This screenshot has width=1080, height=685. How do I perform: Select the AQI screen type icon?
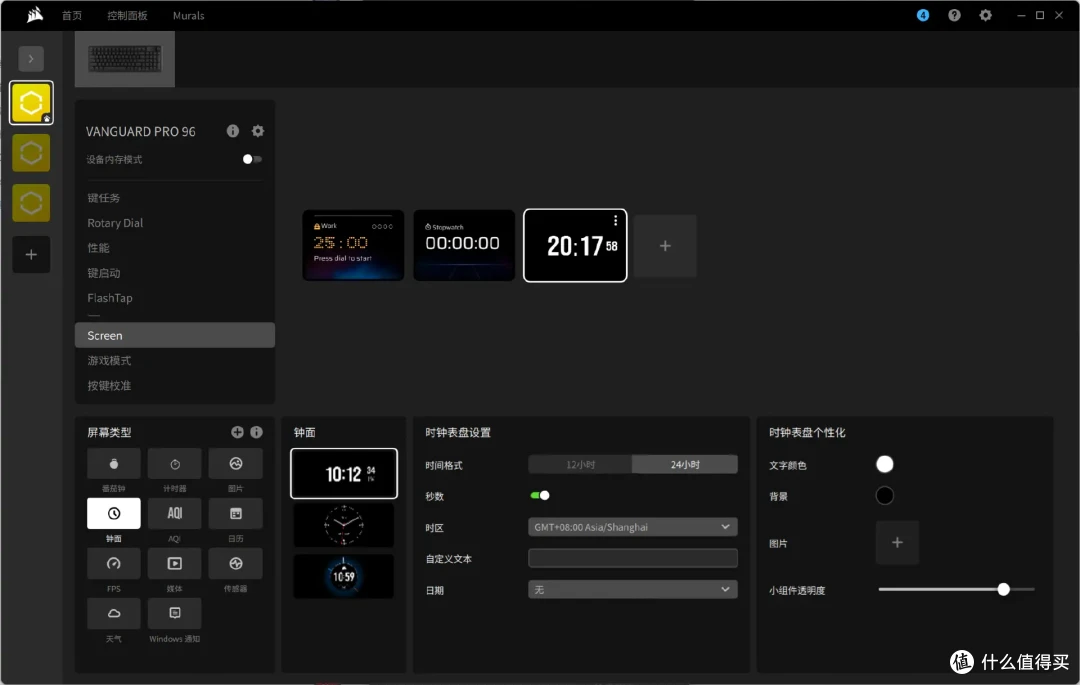pos(174,514)
